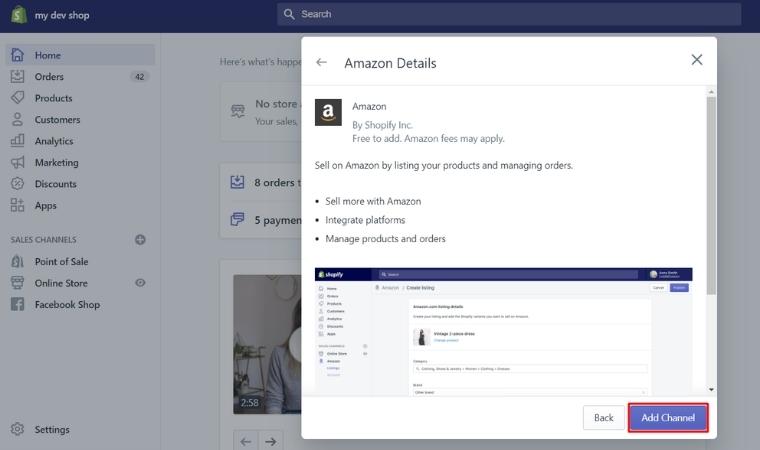The width and height of the screenshot is (760, 450).
Task: Click the No store storefront icon
Action: (x=238, y=112)
